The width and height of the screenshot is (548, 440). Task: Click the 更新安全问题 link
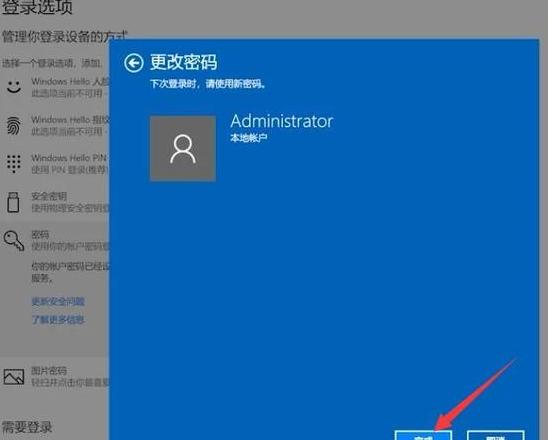58,301
